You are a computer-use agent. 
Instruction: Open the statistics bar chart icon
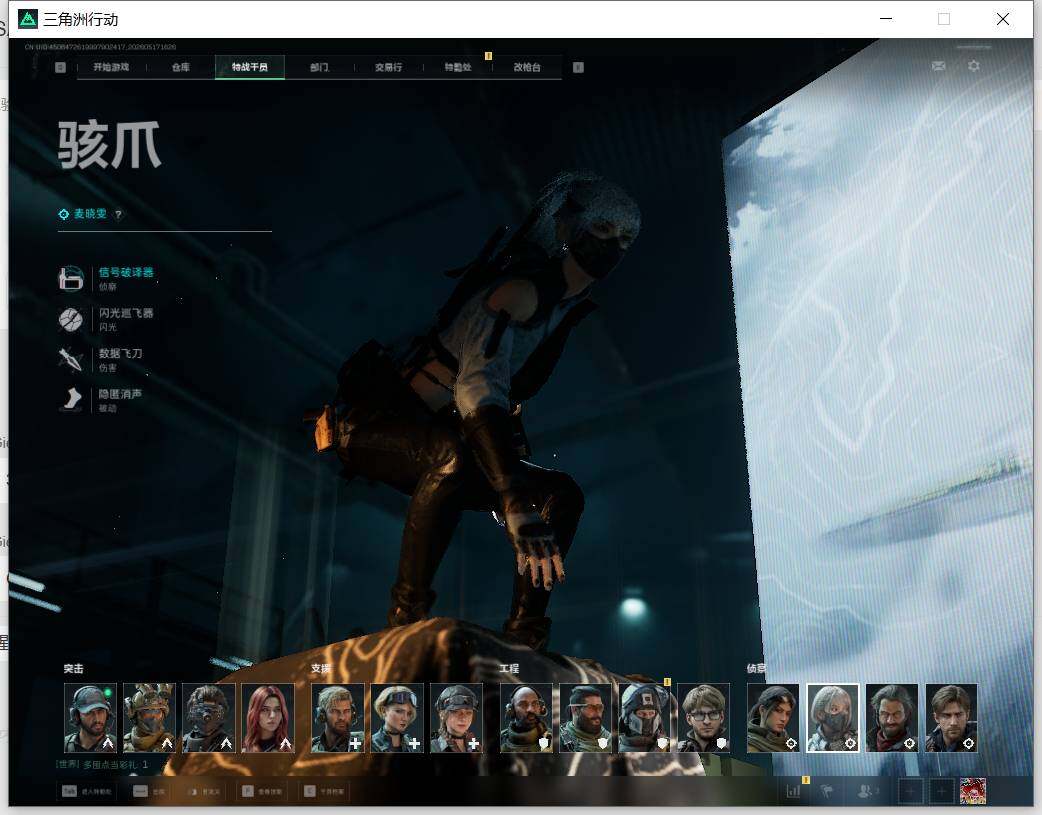tap(793, 791)
